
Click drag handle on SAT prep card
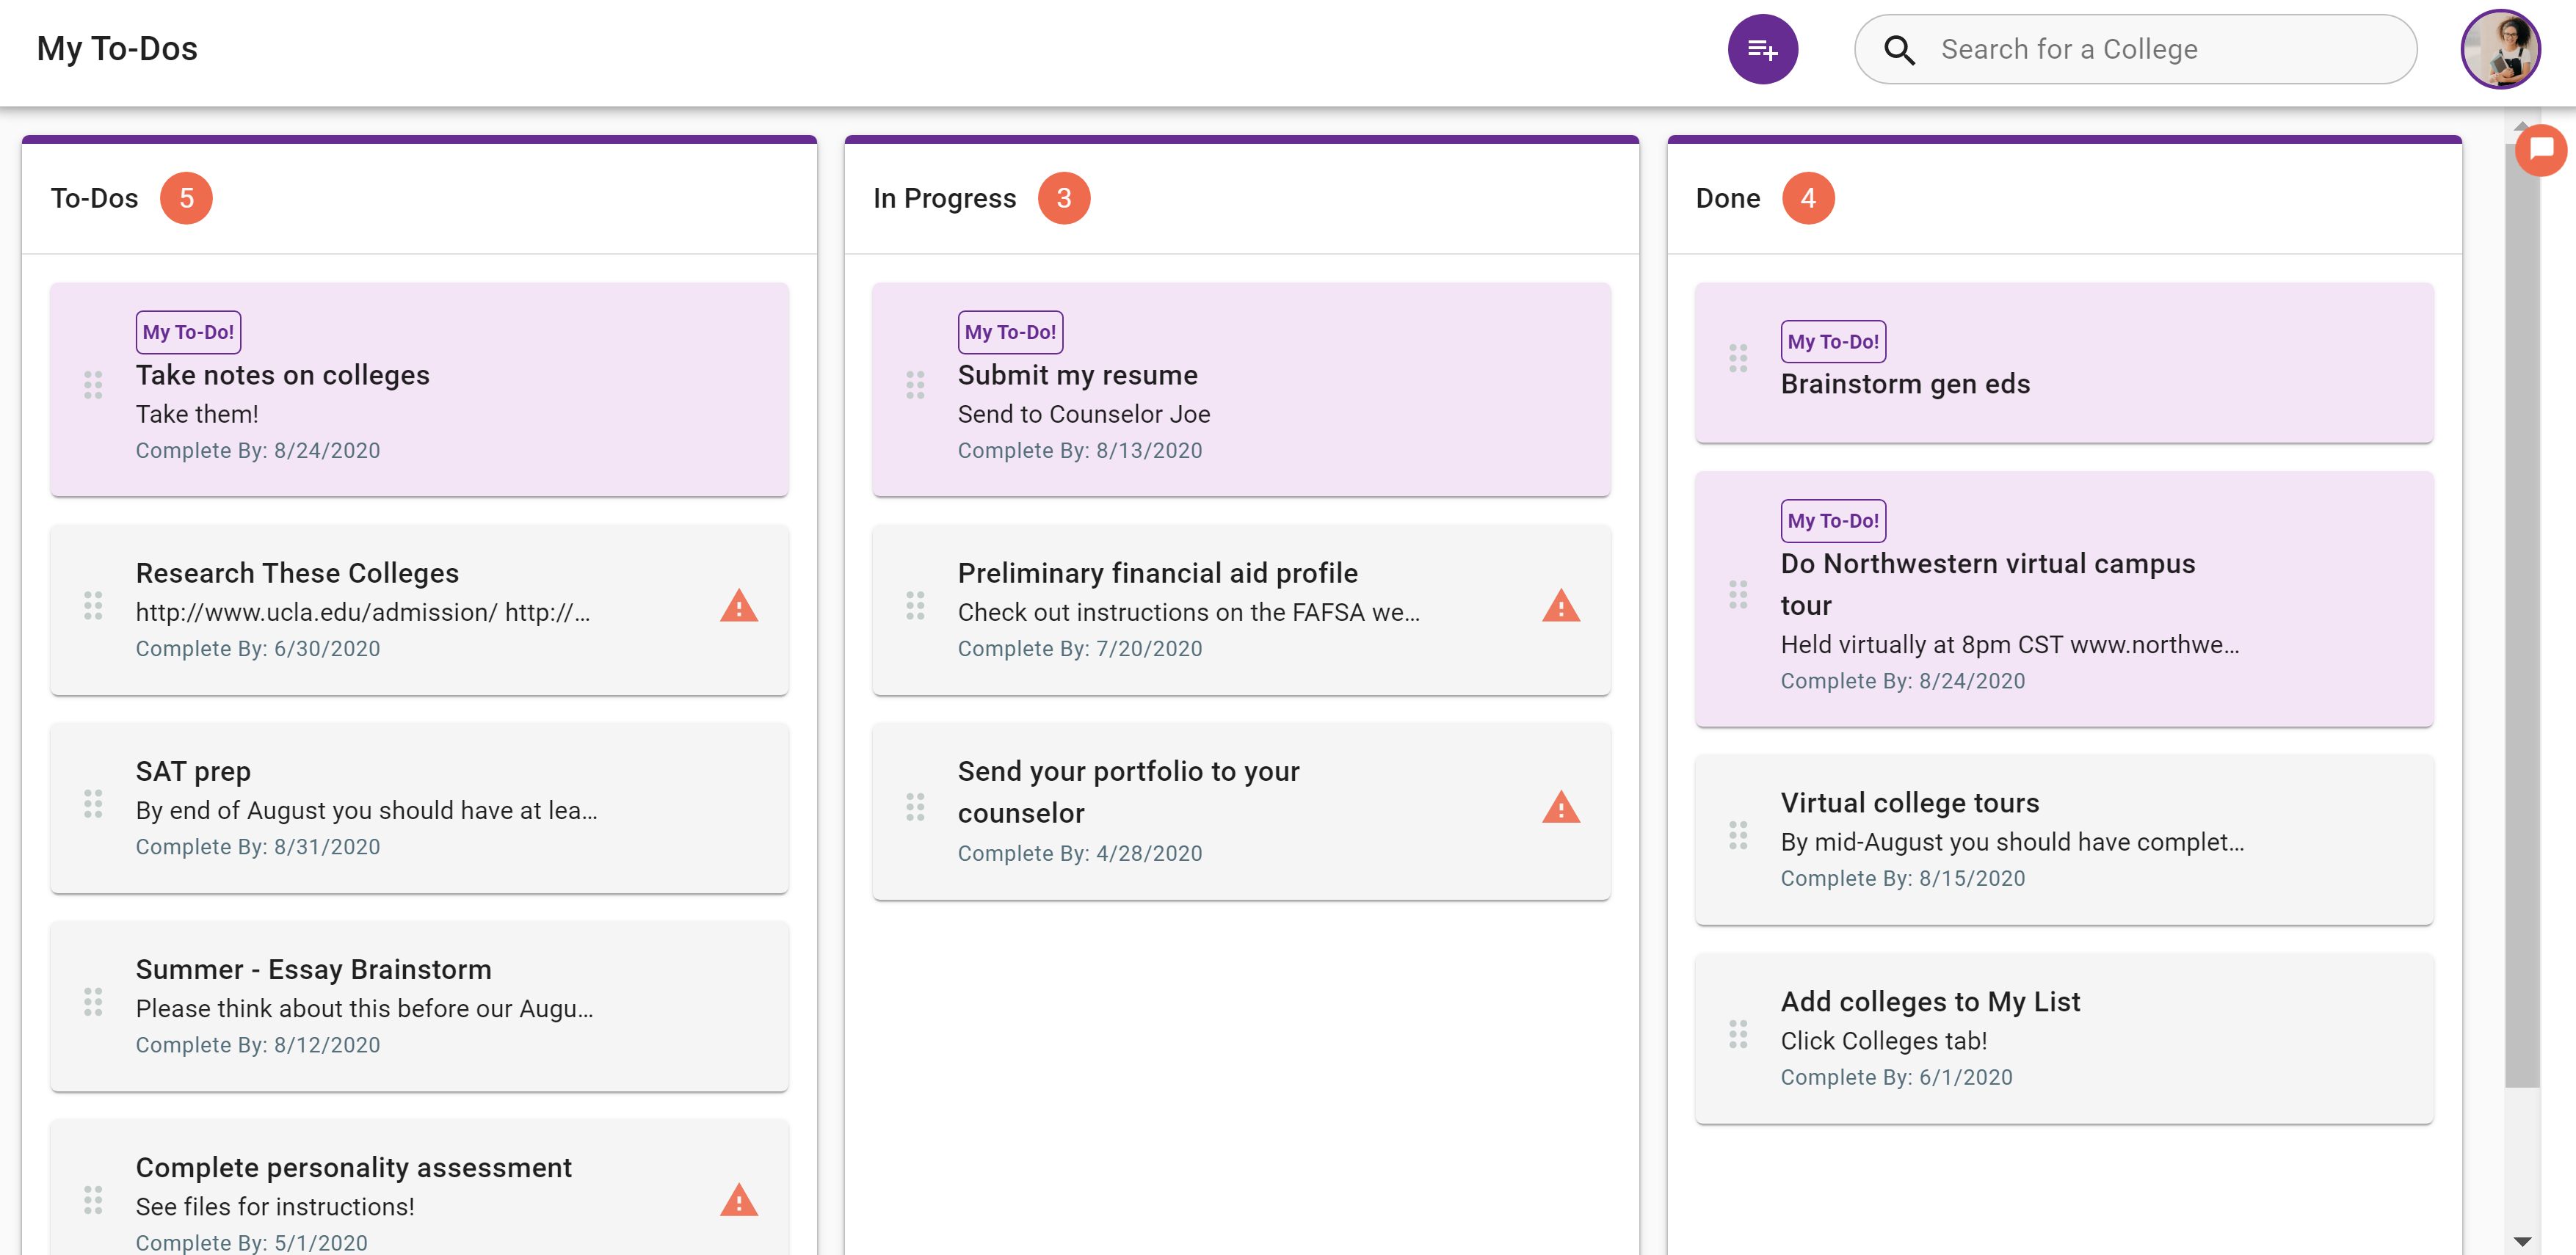(93, 804)
